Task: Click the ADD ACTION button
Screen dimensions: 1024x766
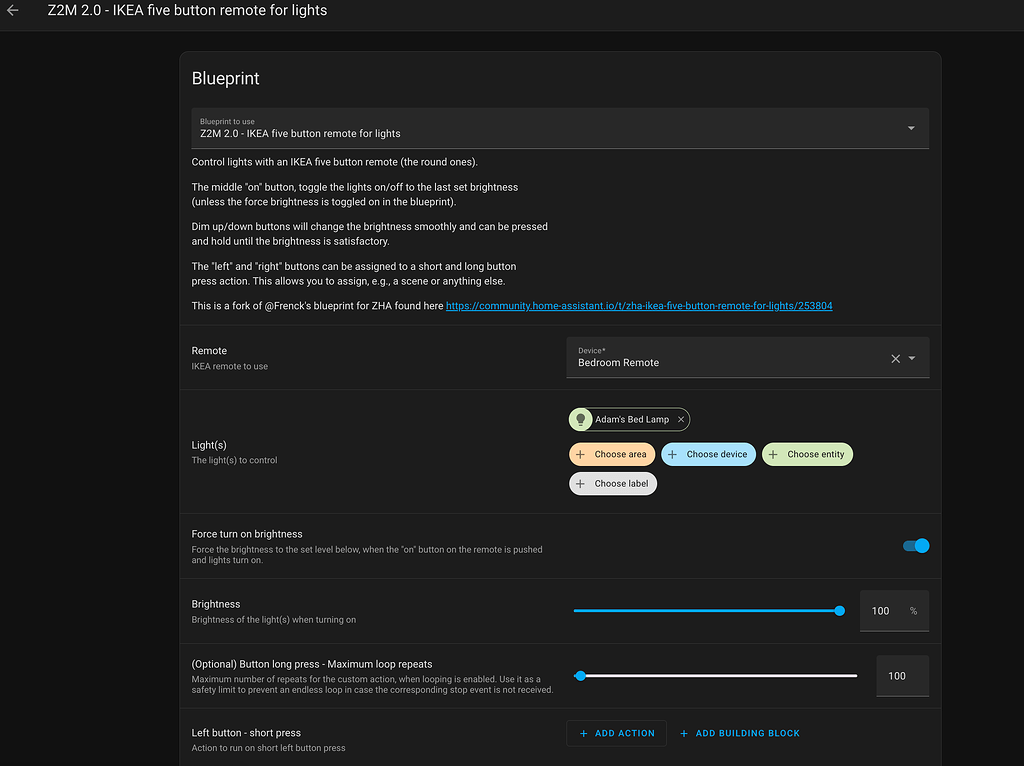Action: coord(617,733)
